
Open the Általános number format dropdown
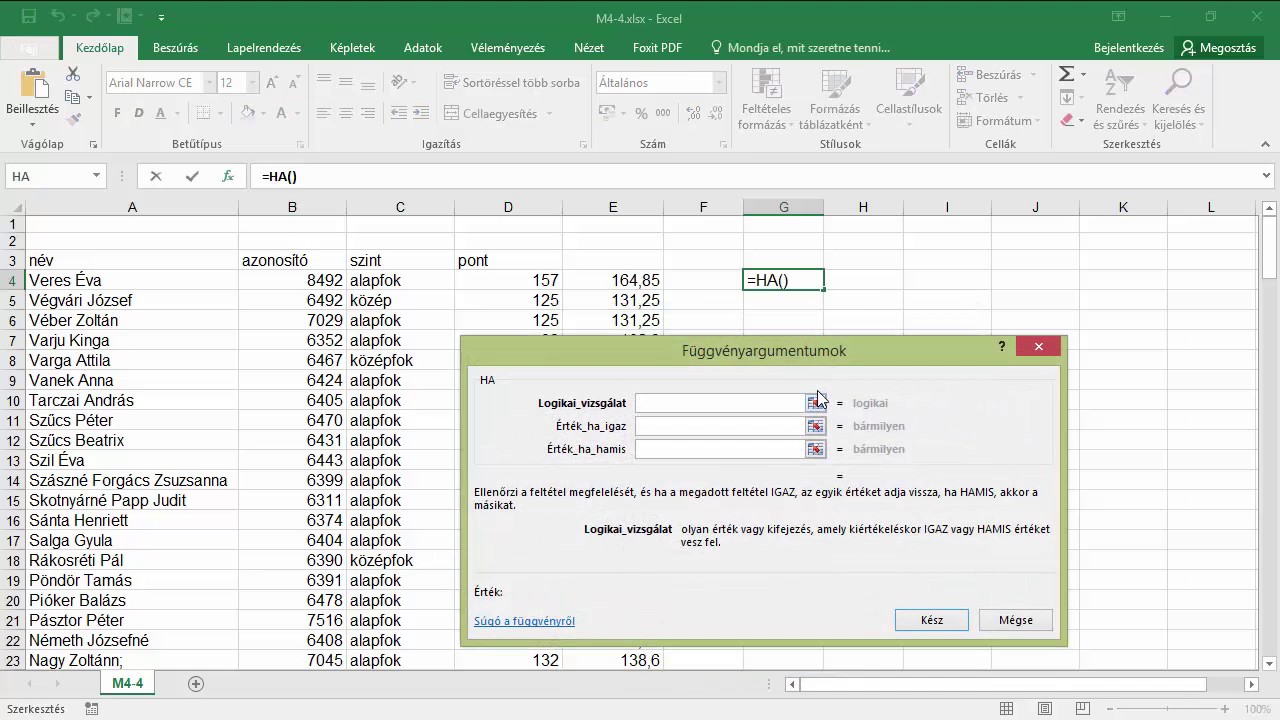(719, 83)
